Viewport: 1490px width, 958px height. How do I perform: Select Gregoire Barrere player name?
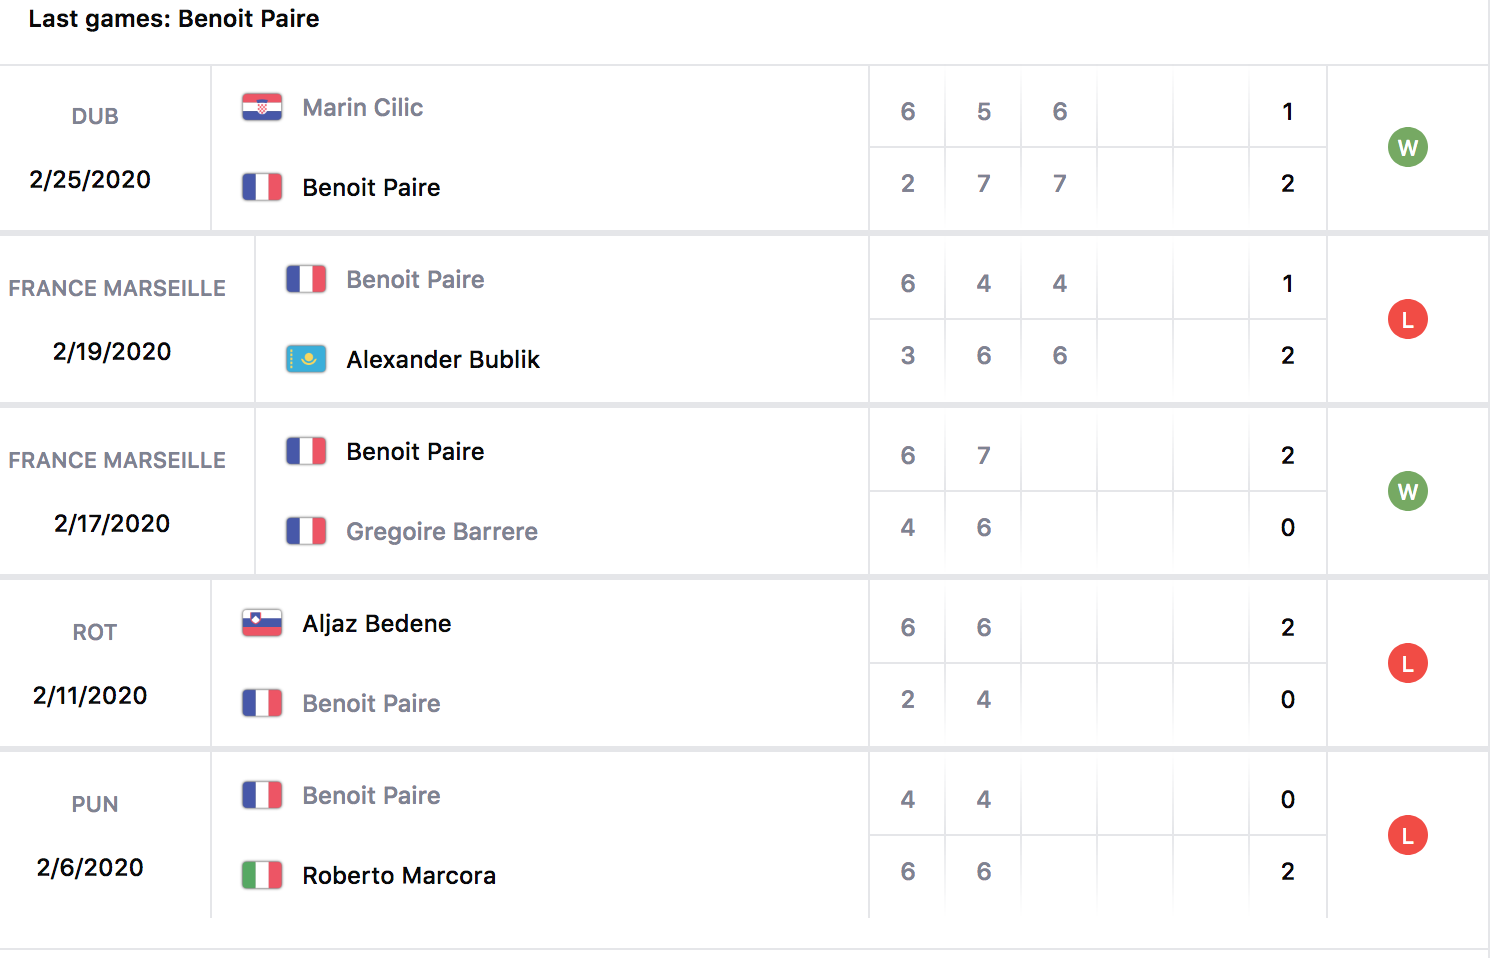[441, 532]
